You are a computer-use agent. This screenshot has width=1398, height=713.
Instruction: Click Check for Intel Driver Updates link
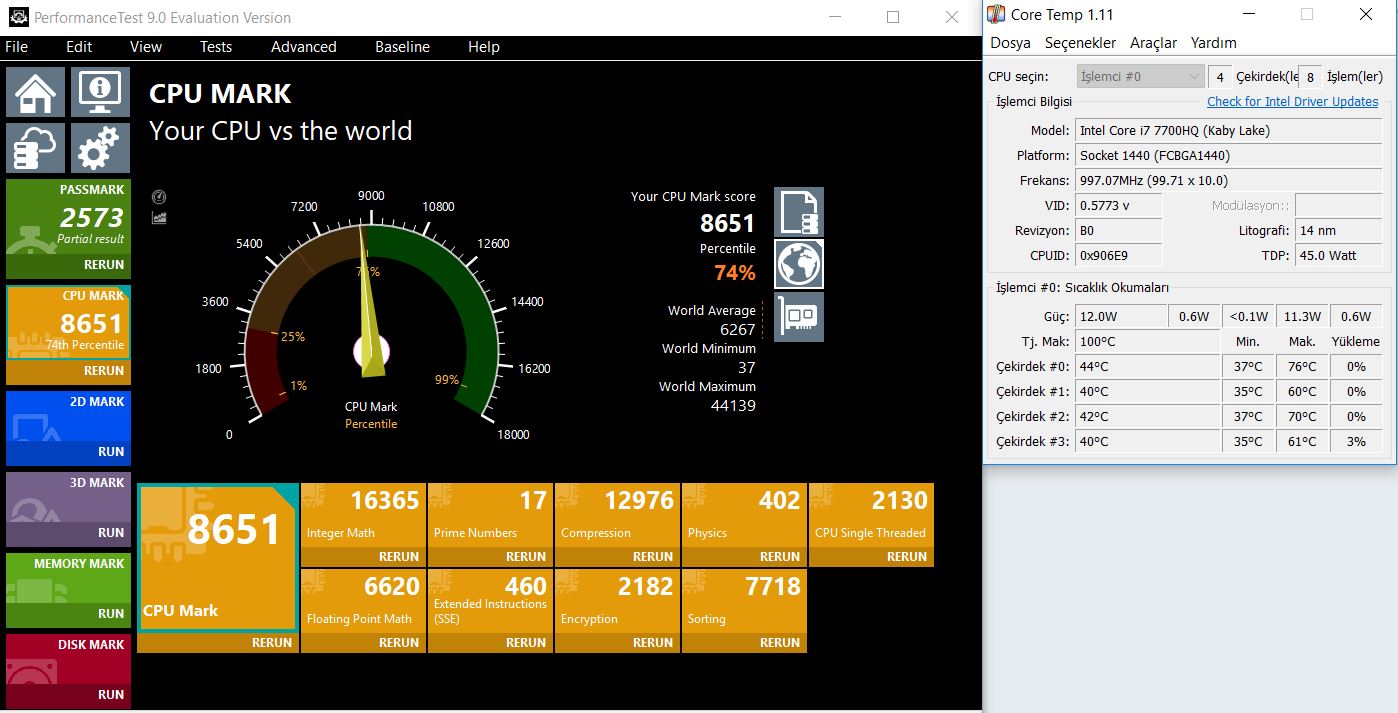[x=1293, y=102]
